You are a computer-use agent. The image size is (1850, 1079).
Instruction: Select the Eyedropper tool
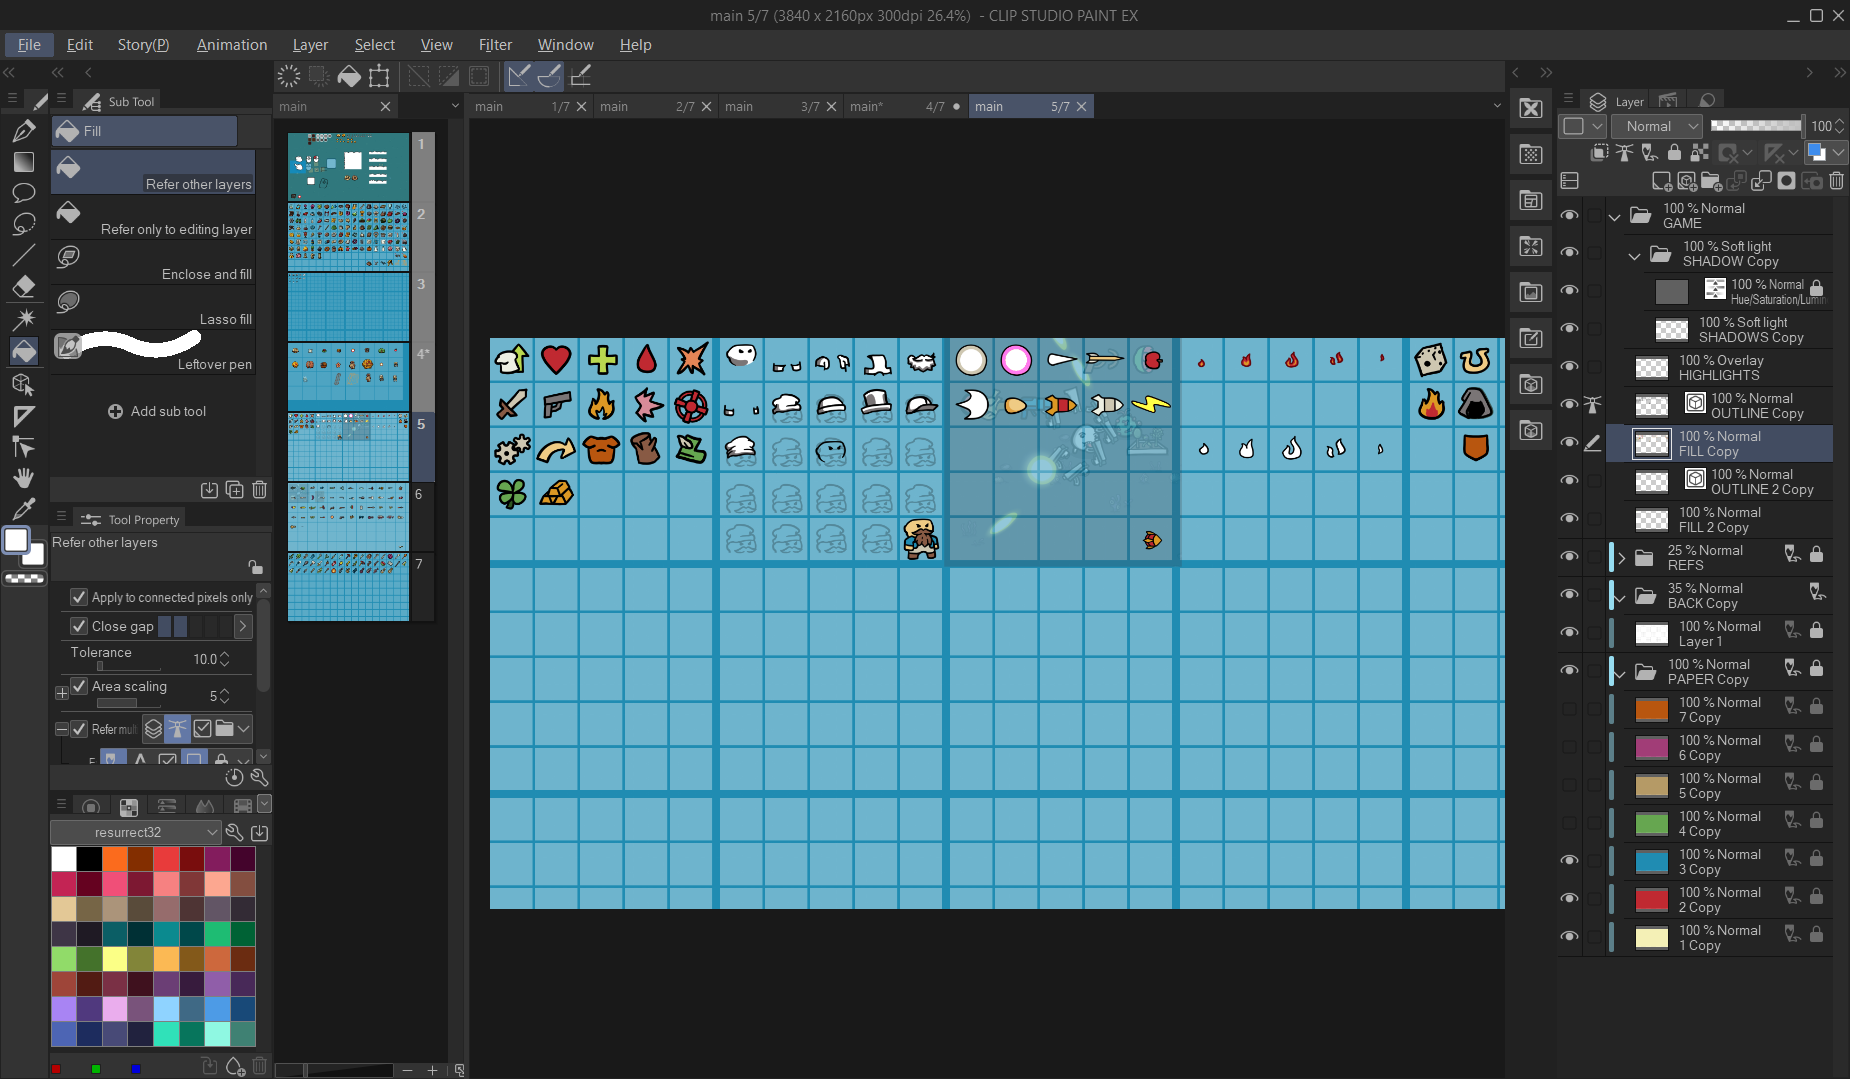click(x=24, y=508)
